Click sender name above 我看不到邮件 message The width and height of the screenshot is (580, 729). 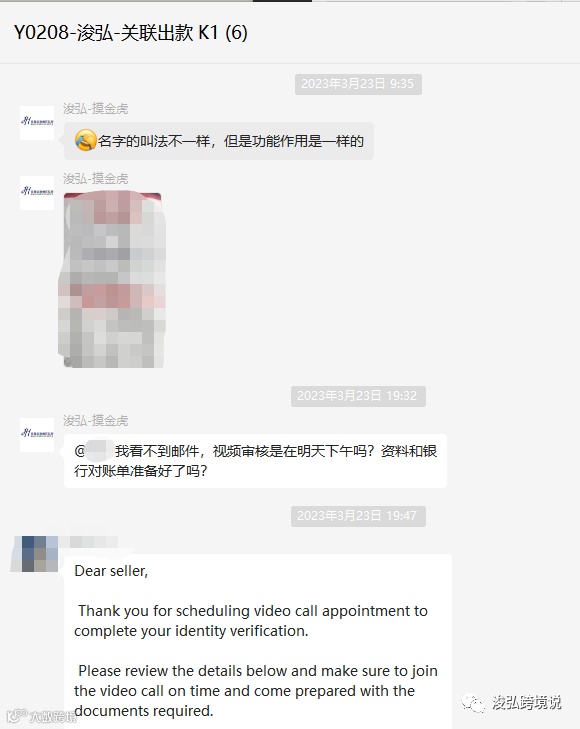click(x=95, y=421)
